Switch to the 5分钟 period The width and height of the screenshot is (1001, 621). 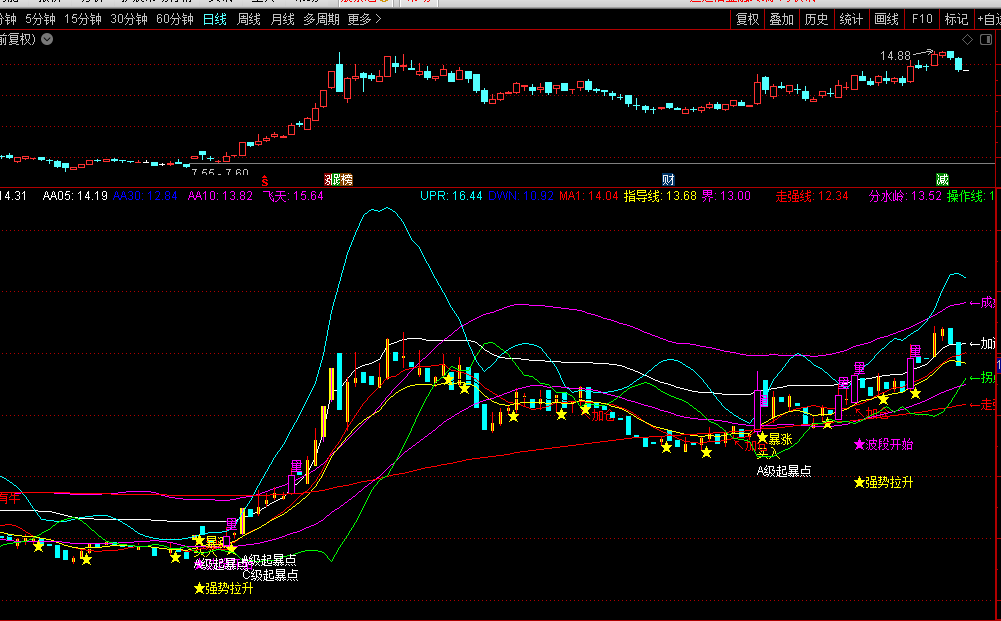(40, 19)
